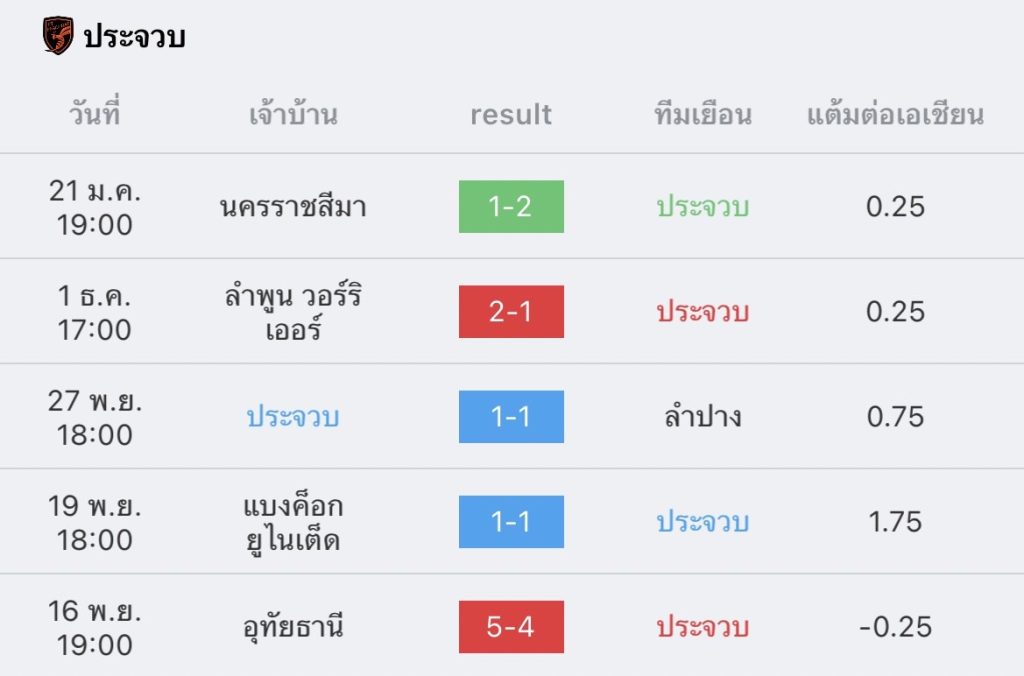Viewport: 1024px width, 676px height.
Task: Click the Prachuap club crest icon
Action: (x=58, y=36)
